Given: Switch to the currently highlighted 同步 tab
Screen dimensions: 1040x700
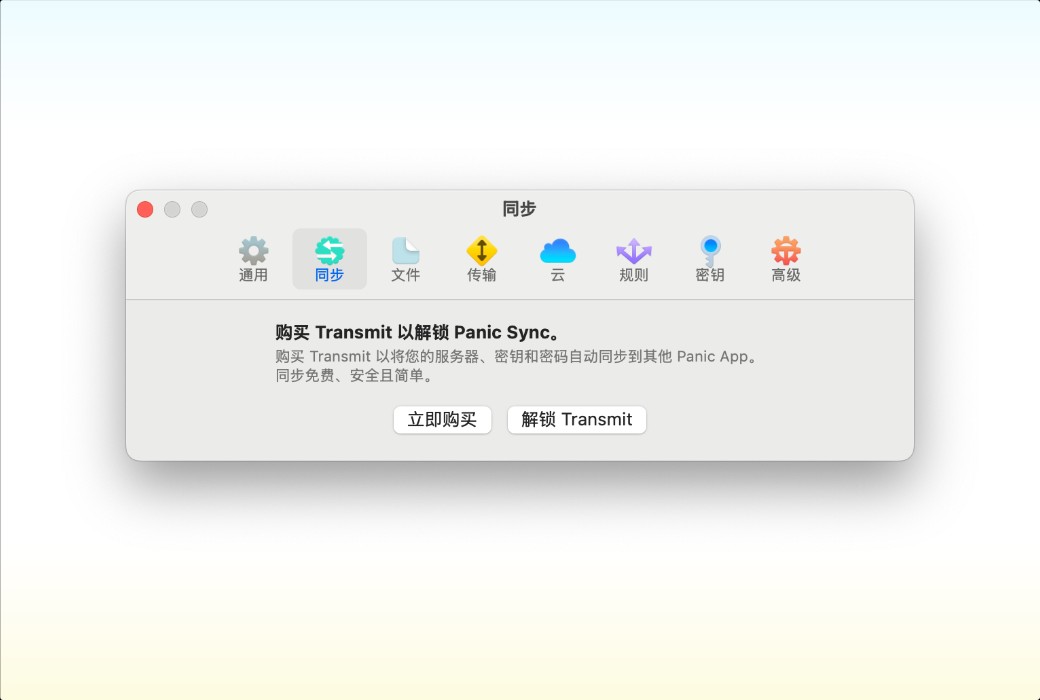Looking at the screenshot, I should point(329,257).
